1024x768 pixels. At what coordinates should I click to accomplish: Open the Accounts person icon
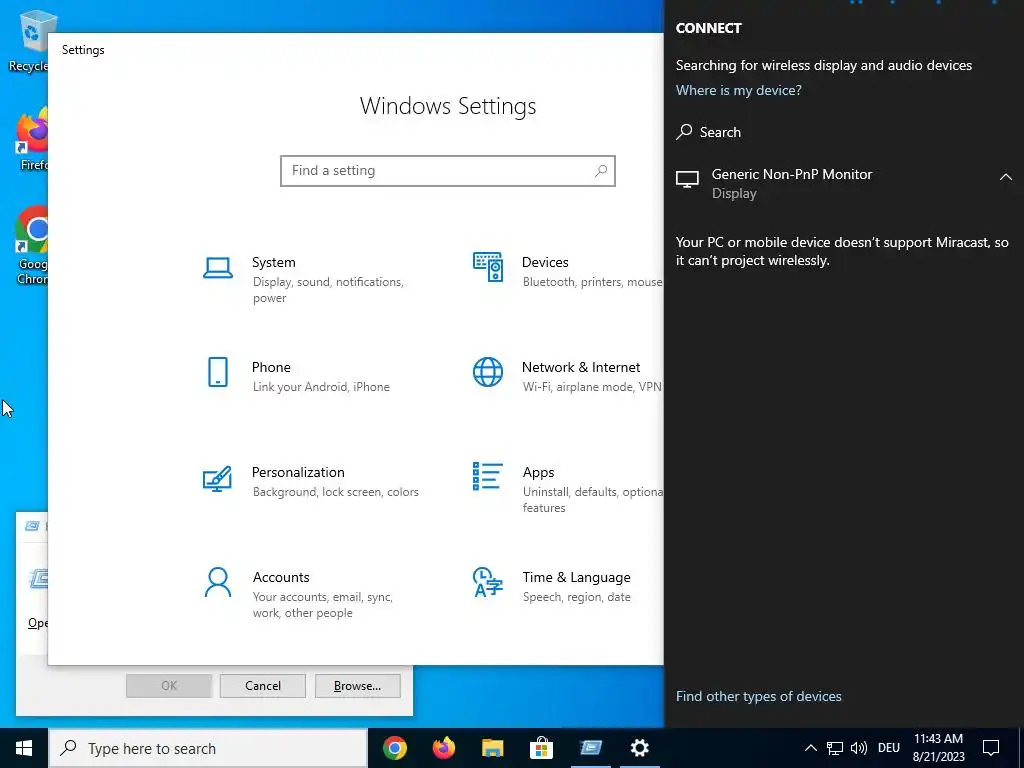tap(217, 582)
